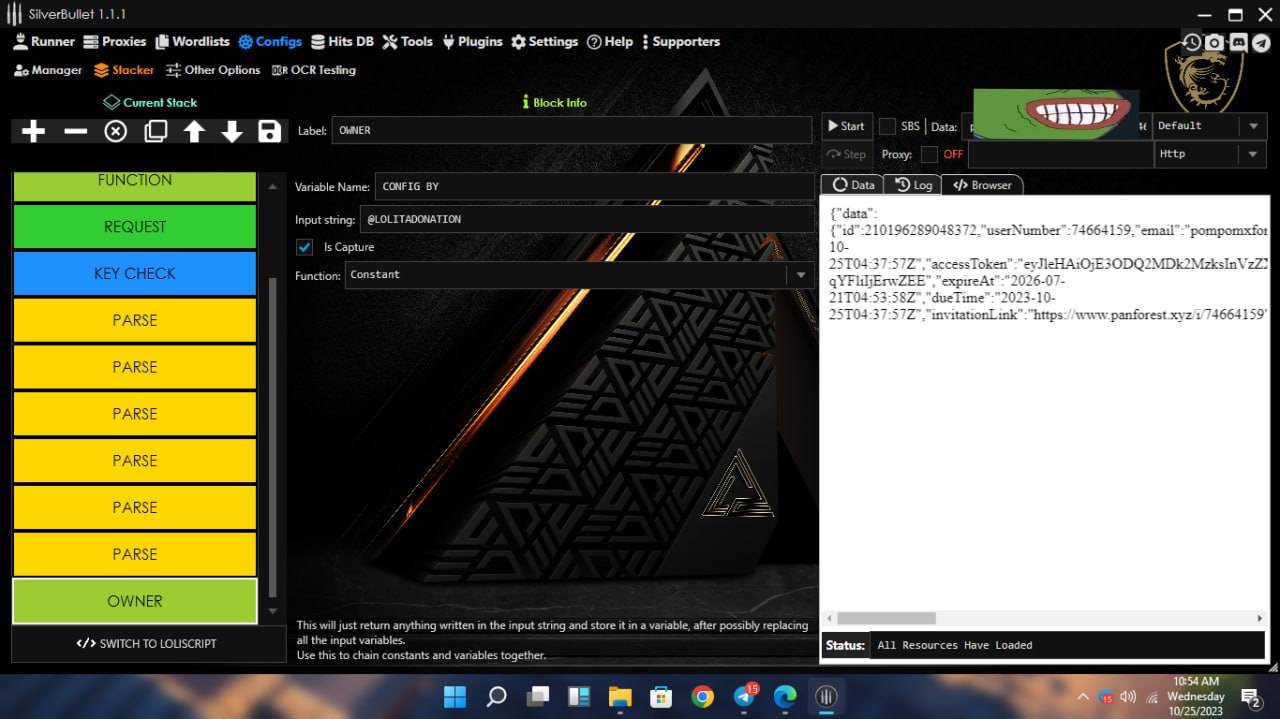Disable the selected block via circled X icon

pyautogui.click(x=116, y=131)
